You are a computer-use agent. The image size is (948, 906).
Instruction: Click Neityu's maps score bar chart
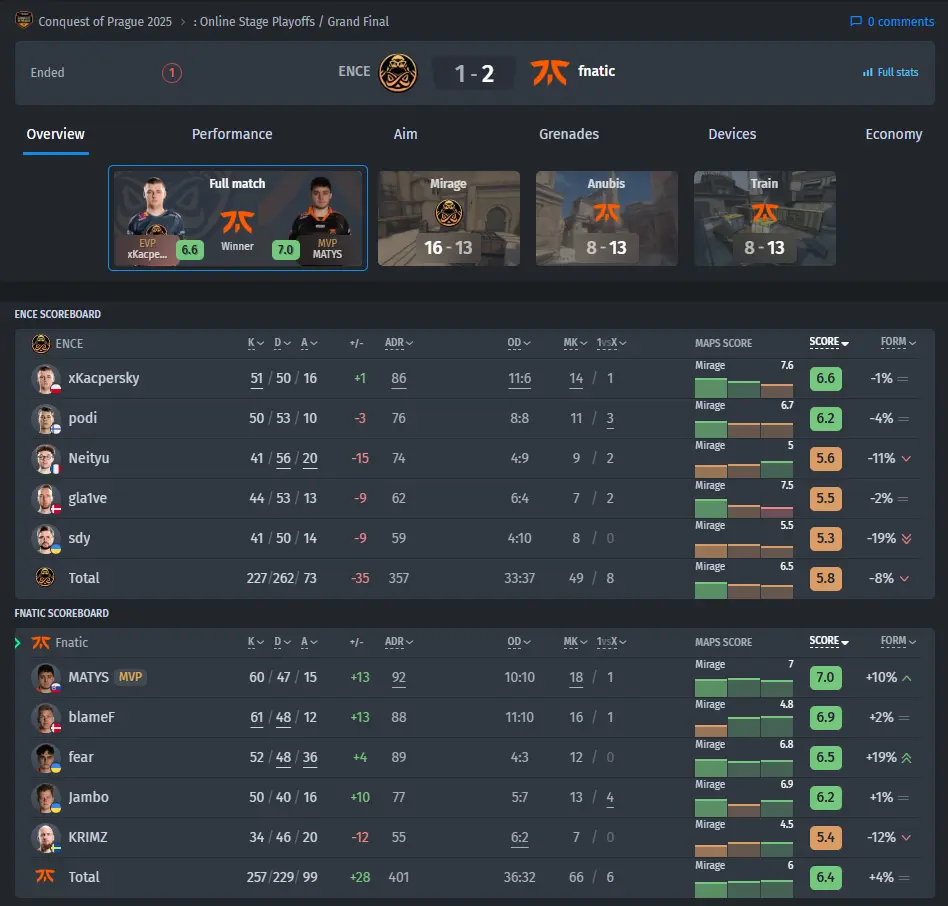coord(744,467)
